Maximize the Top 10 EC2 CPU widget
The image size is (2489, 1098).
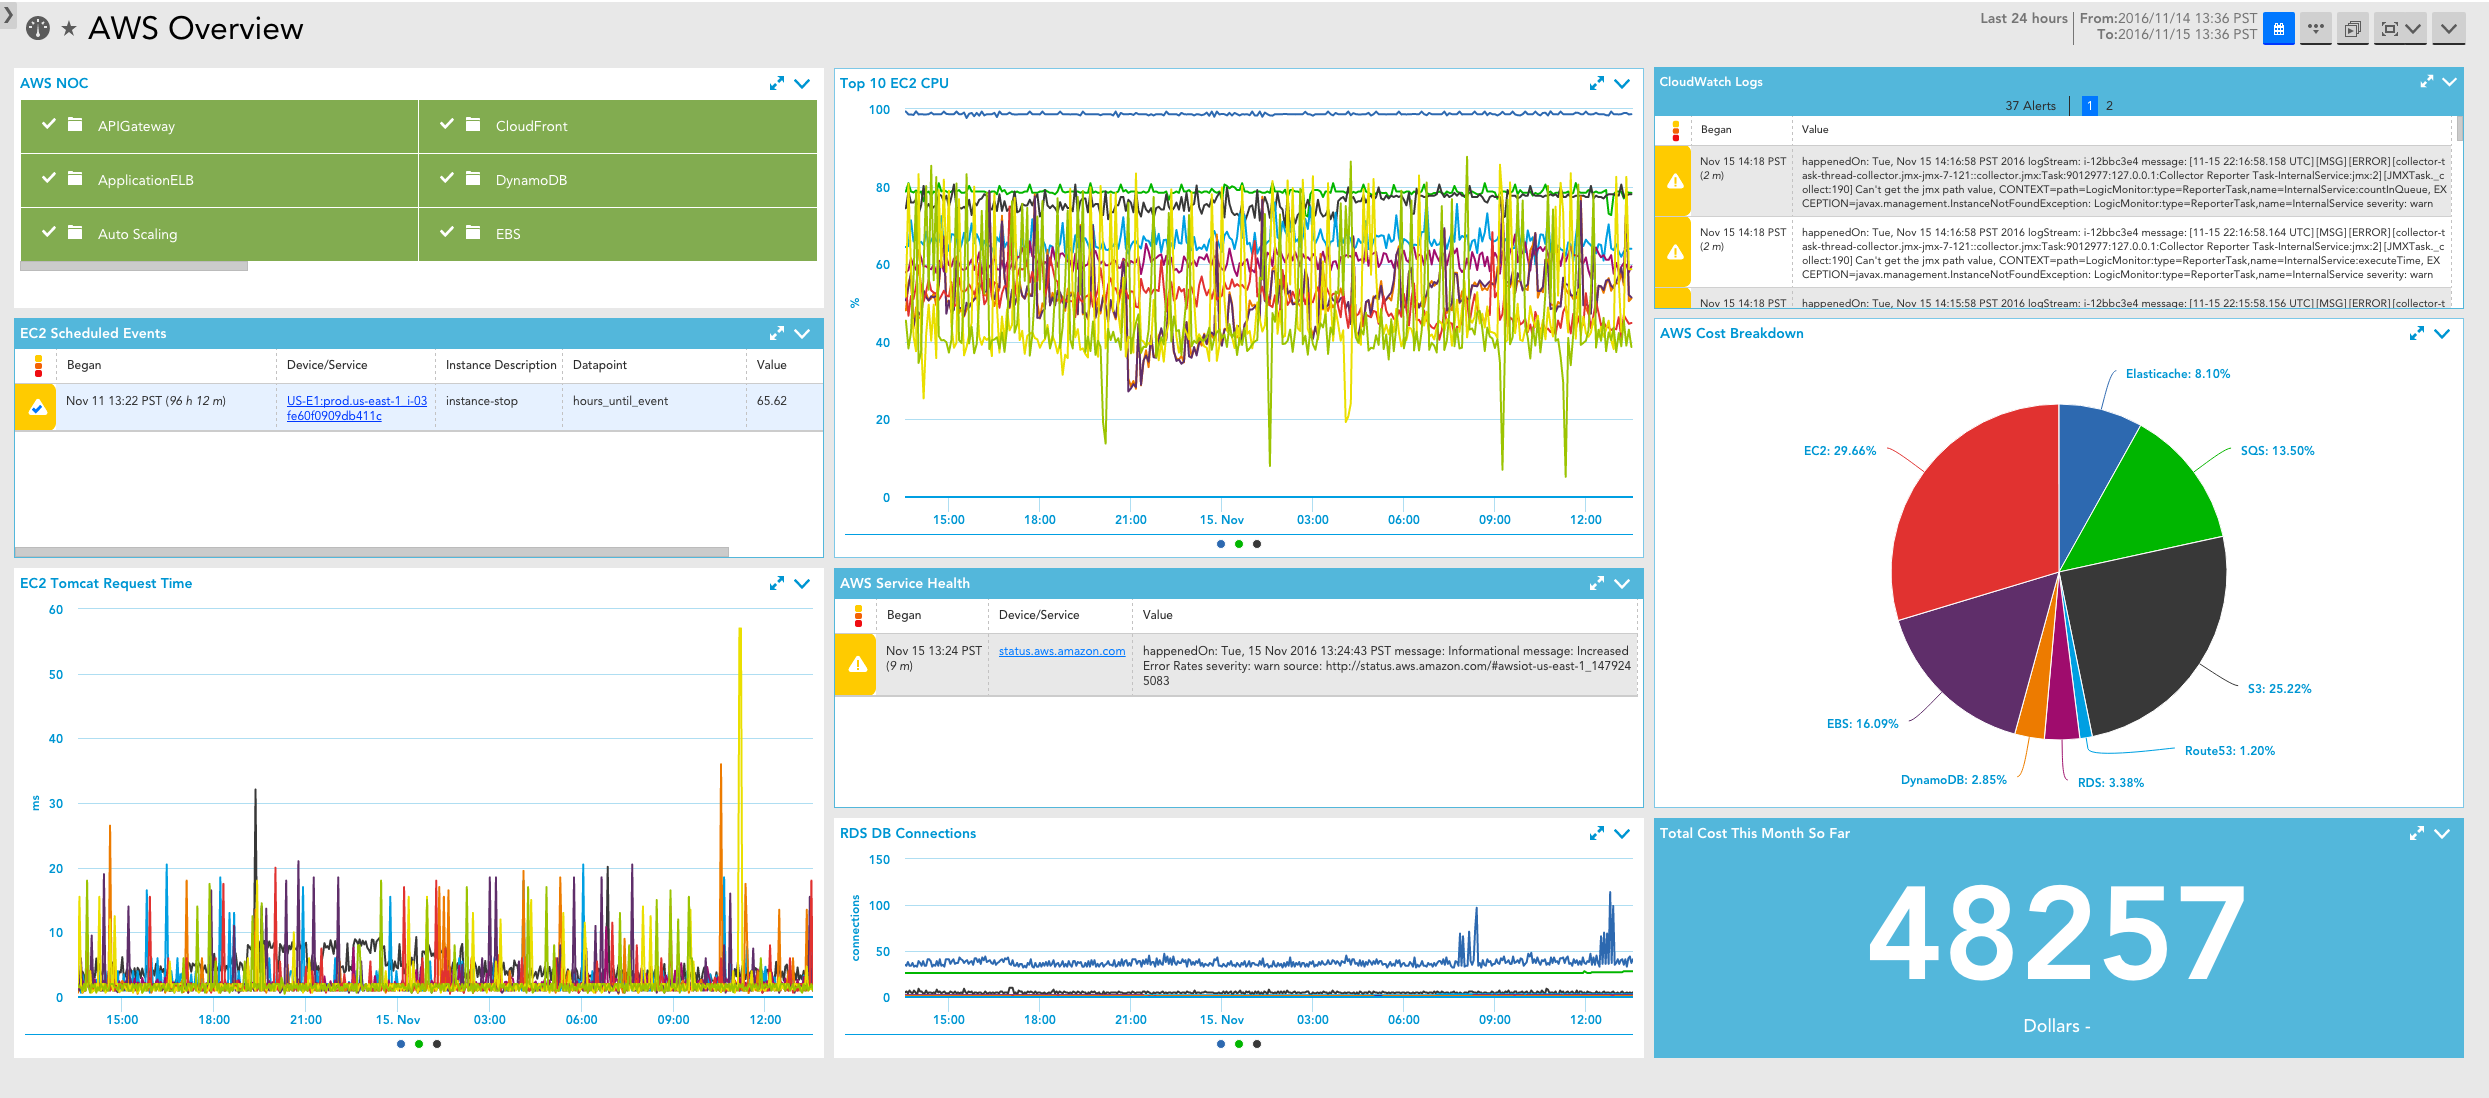[x=1597, y=83]
